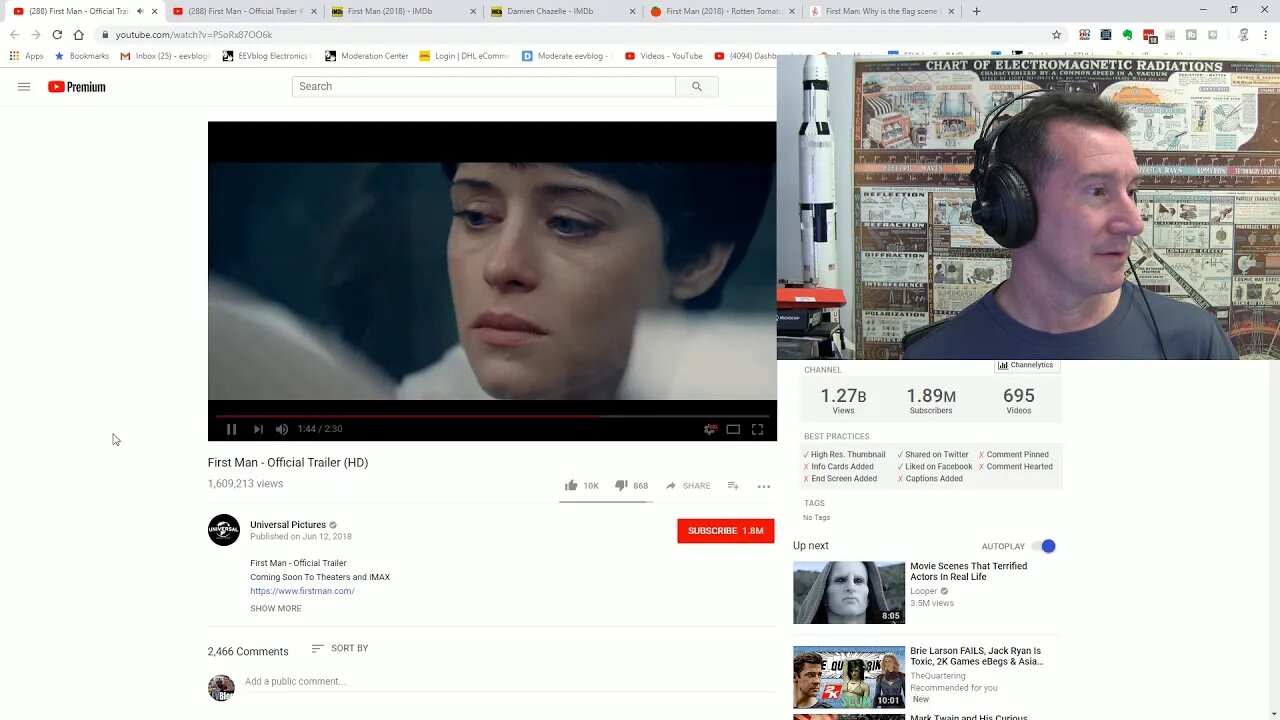Subscribe to Universal Pictures channel
The width and height of the screenshot is (1280, 720).
(x=725, y=531)
